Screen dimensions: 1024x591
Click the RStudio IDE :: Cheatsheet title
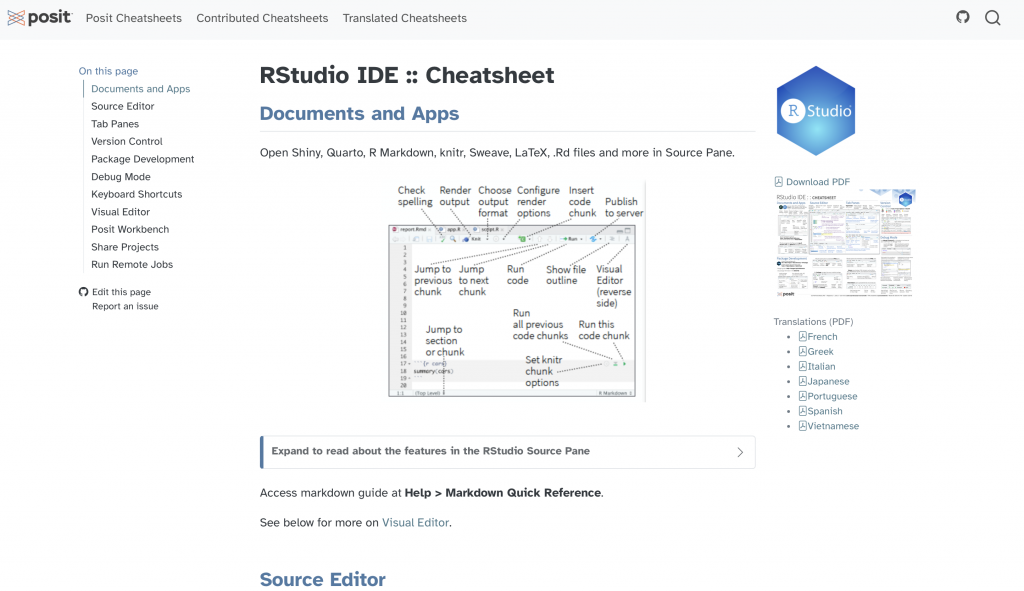click(407, 75)
